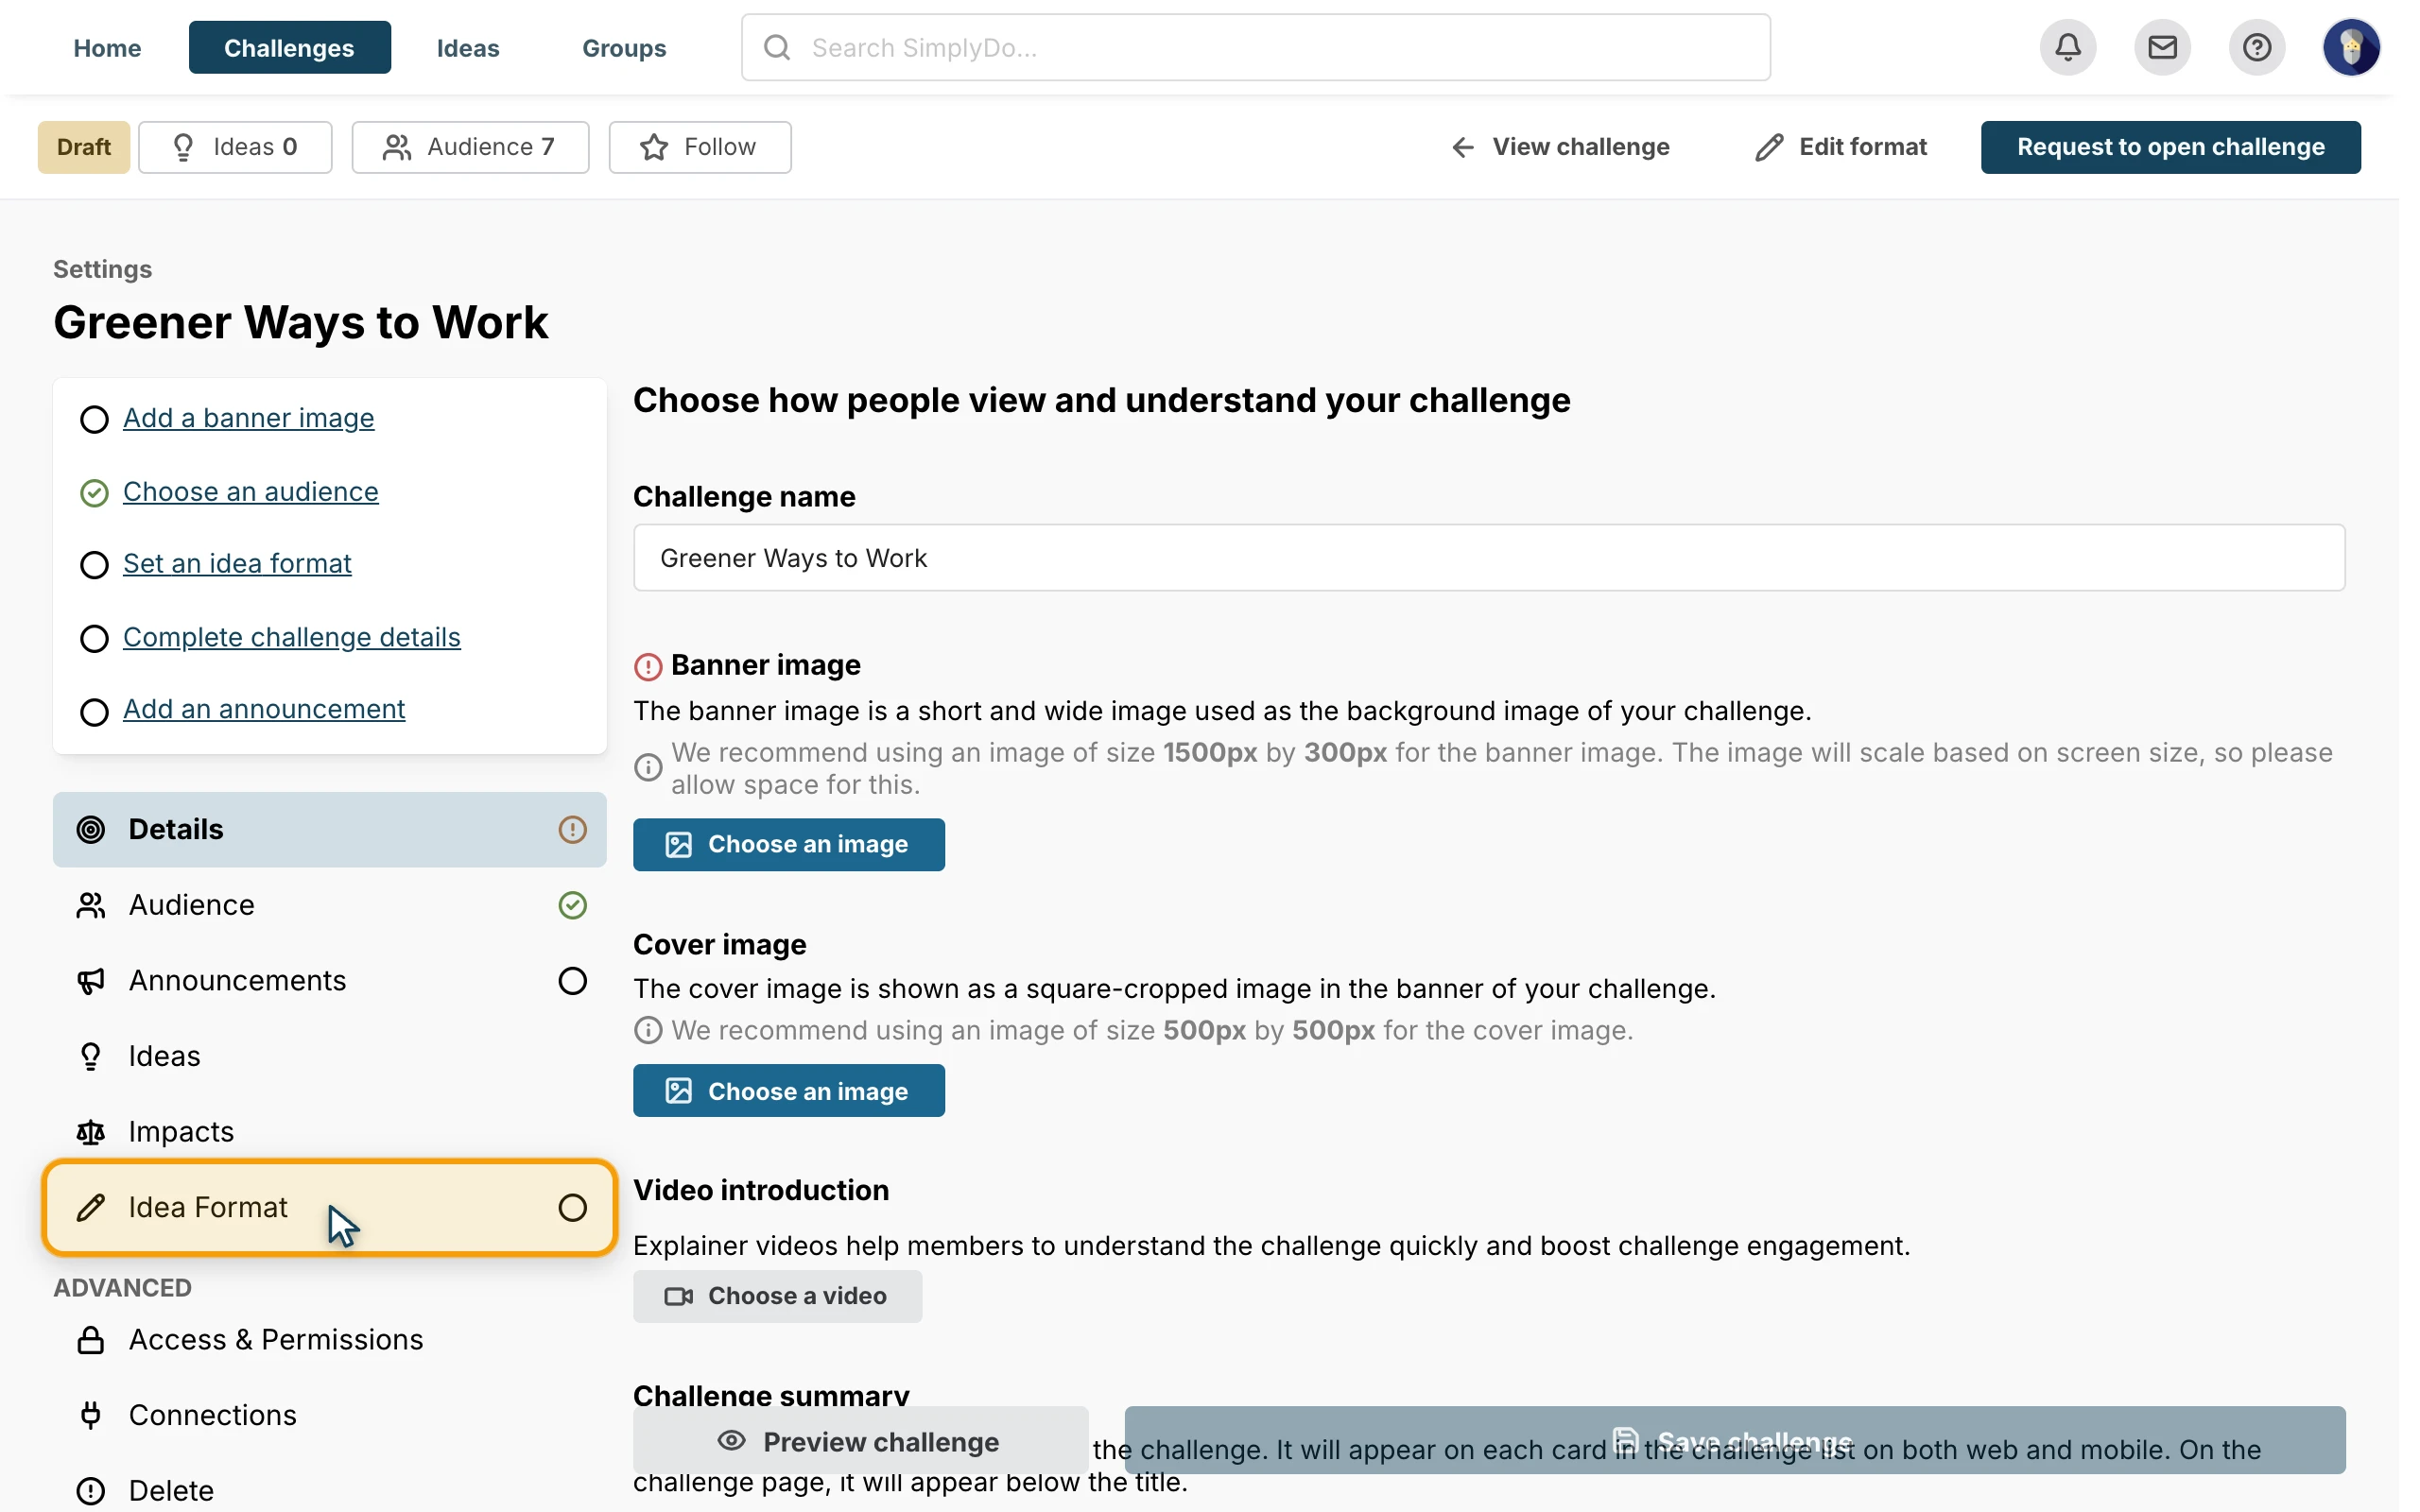Click Choose a video button
This screenshot has height=1512, width=2420.
coord(777,1296)
